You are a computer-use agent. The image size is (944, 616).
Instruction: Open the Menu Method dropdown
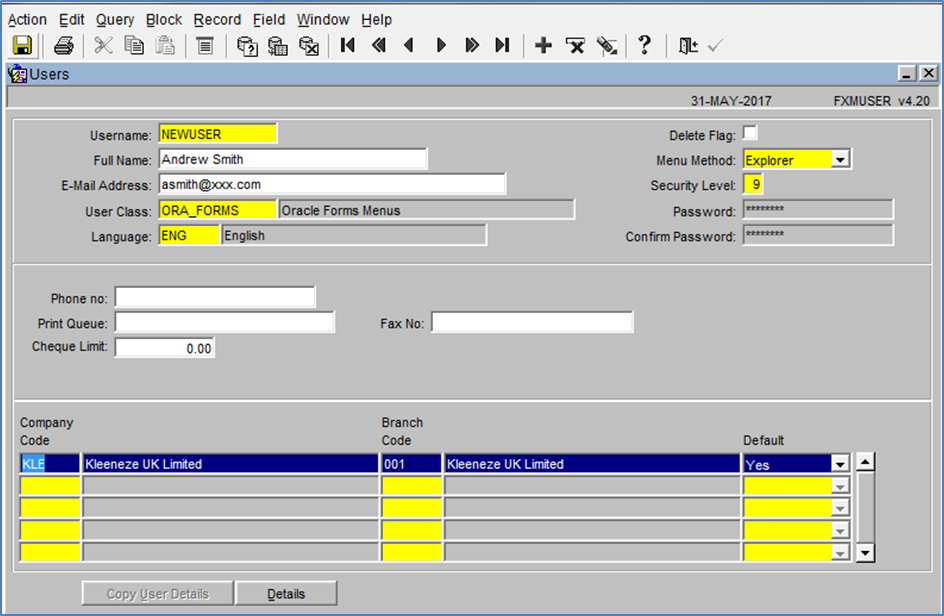pyautogui.click(x=840, y=160)
